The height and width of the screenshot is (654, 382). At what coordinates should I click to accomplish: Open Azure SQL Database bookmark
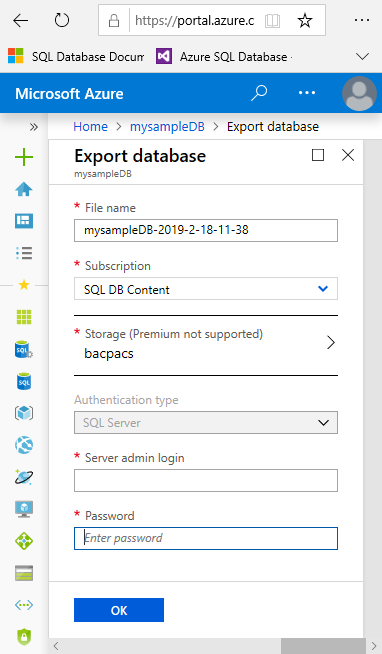point(224,56)
